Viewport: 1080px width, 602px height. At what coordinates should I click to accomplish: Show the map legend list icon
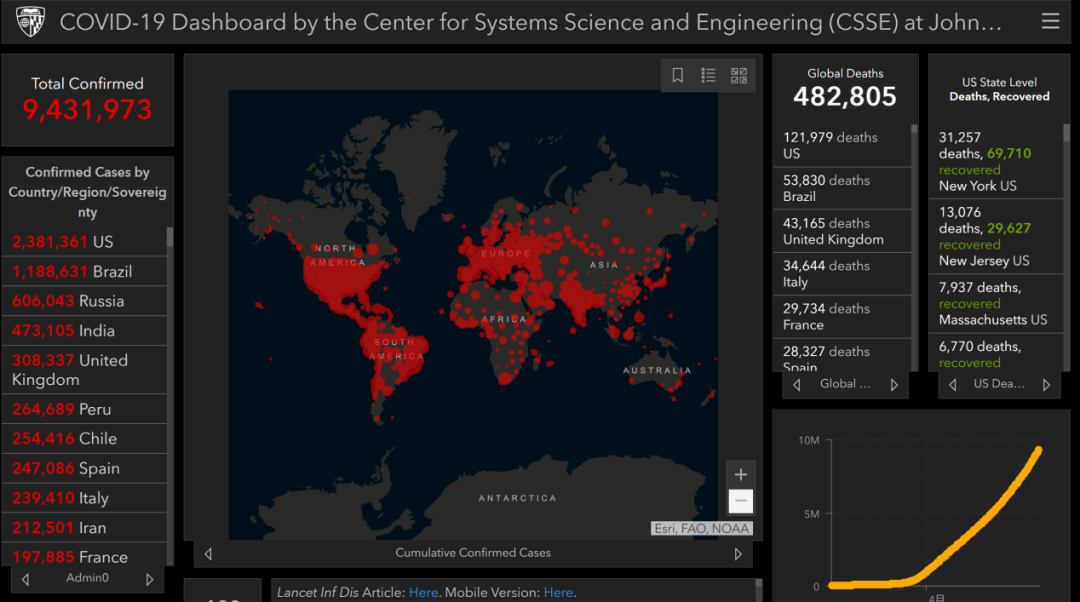coord(708,75)
